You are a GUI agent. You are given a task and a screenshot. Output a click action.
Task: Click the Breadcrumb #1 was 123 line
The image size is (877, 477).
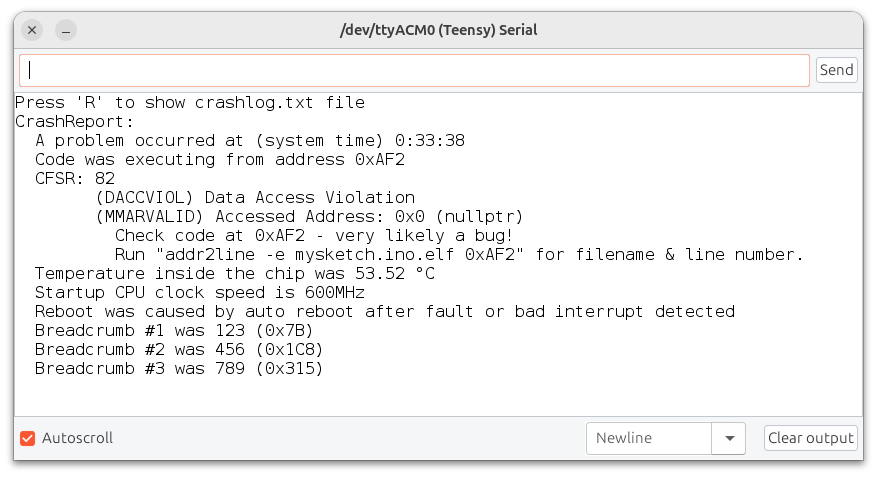point(174,331)
